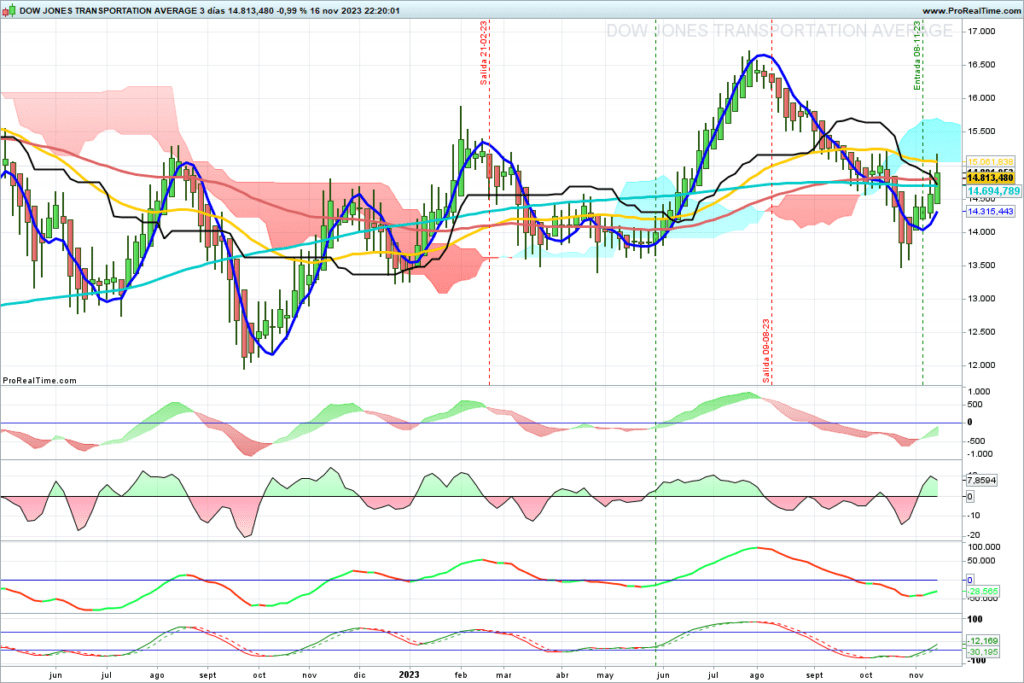The image size is (1024, 683).
Task: Click the 'jun' label left of 'jul' 2022
Action: (56, 675)
